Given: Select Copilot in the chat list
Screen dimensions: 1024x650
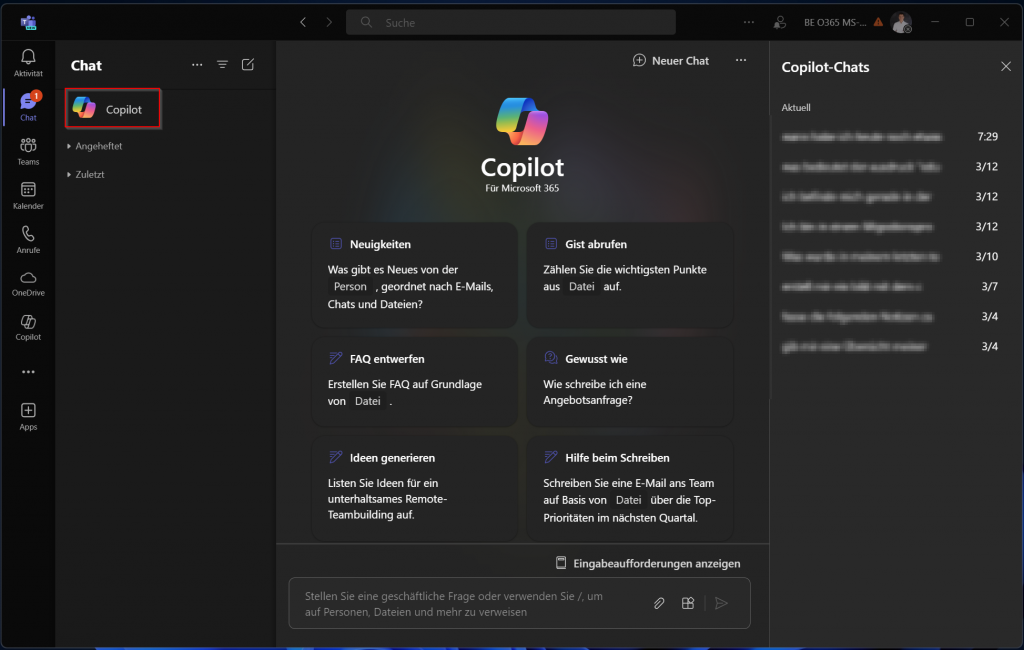Looking at the screenshot, I should [113, 109].
